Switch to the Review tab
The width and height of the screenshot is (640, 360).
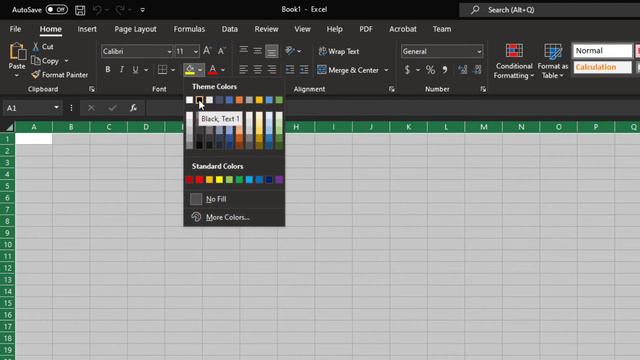click(x=266, y=29)
